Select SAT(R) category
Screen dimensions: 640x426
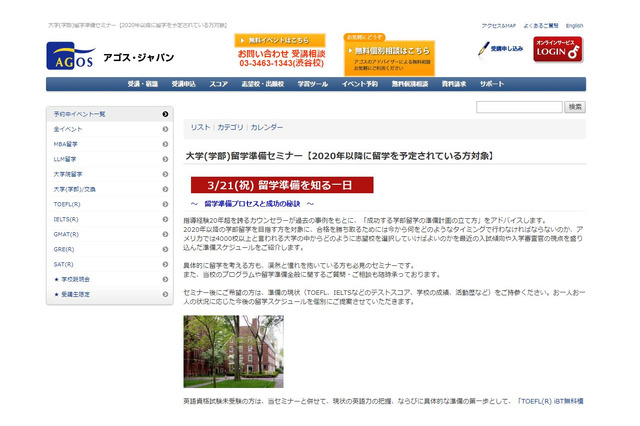point(110,264)
